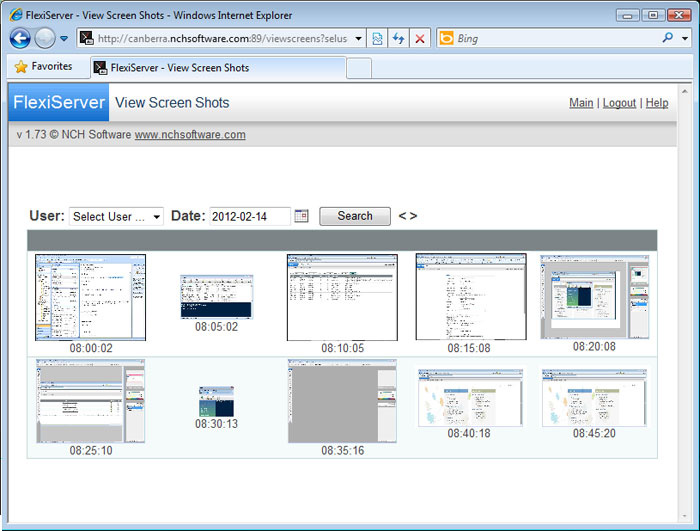Click the Search button
The image size is (700, 531).
pos(355,216)
